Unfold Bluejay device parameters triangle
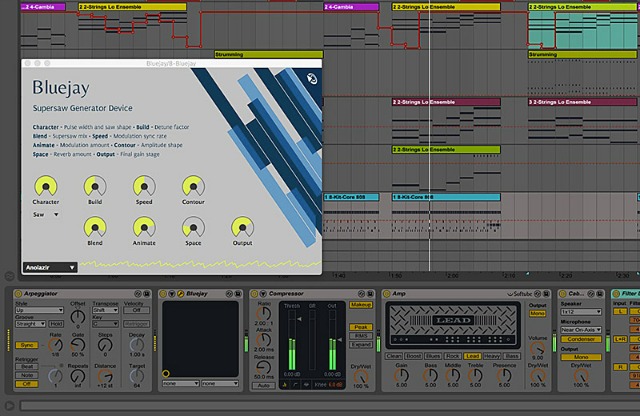The height and width of the screenshot is (416, 640). [172, 294]
